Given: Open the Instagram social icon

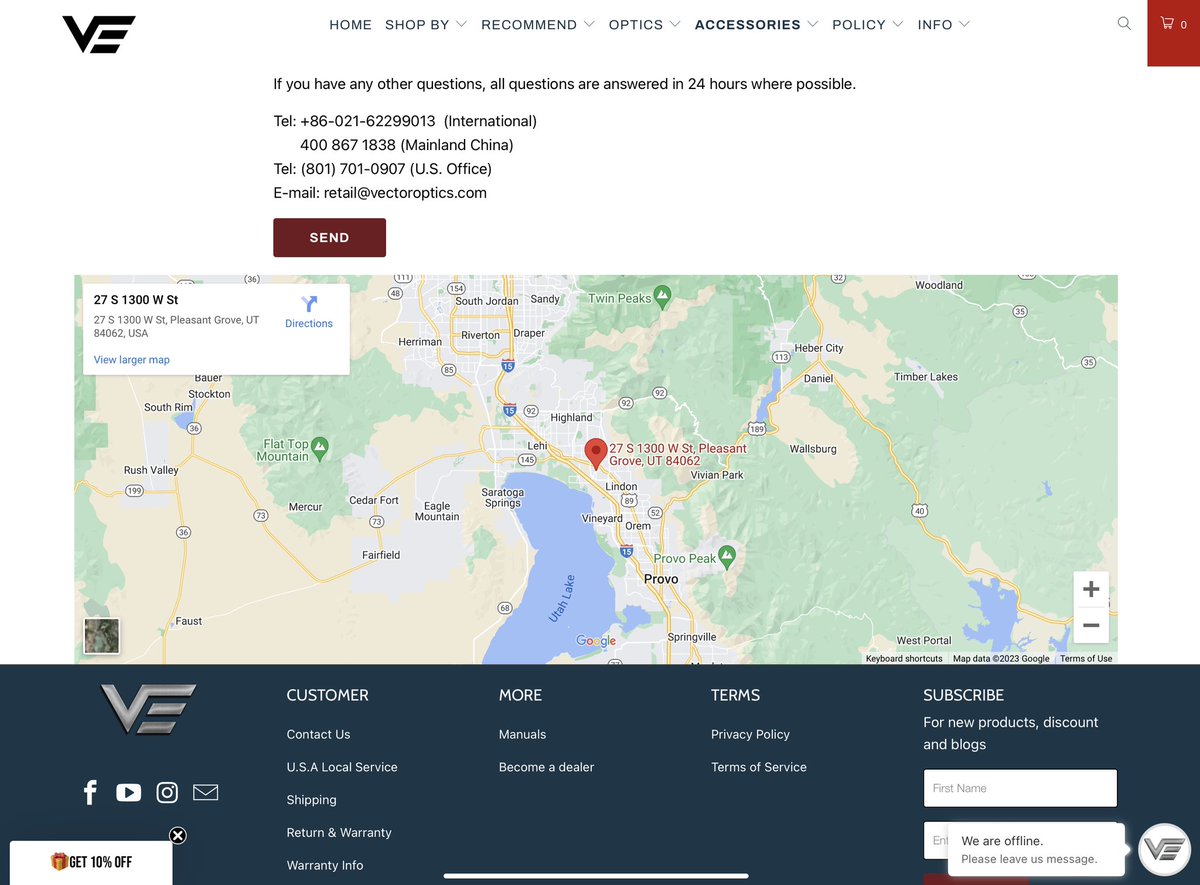Looking at the screenshot, I should [x=167, y=793].
